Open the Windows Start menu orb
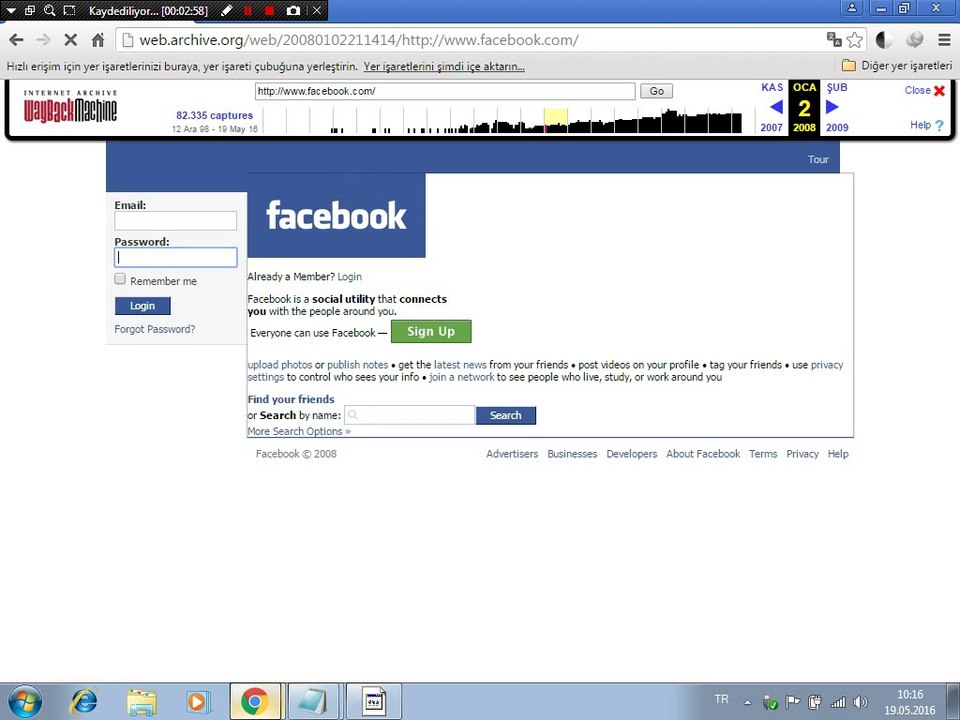 pyautogui.click(x=25, y=702)
